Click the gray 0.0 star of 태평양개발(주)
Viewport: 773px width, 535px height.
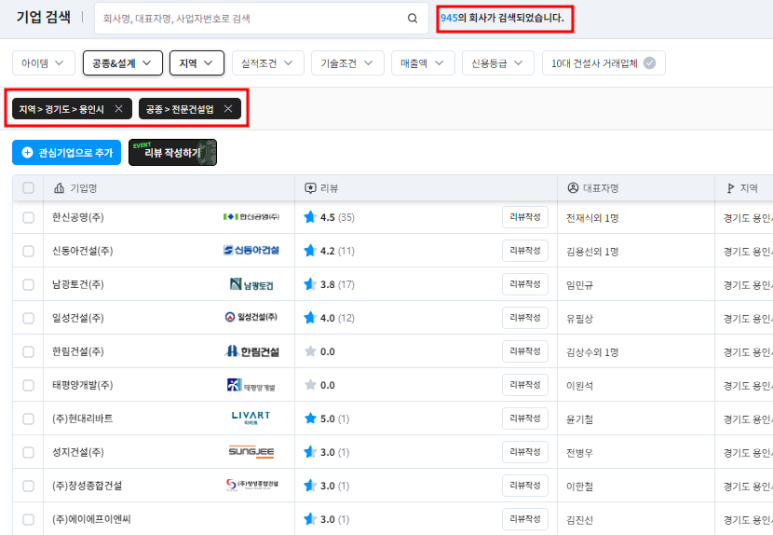[310, 385]
